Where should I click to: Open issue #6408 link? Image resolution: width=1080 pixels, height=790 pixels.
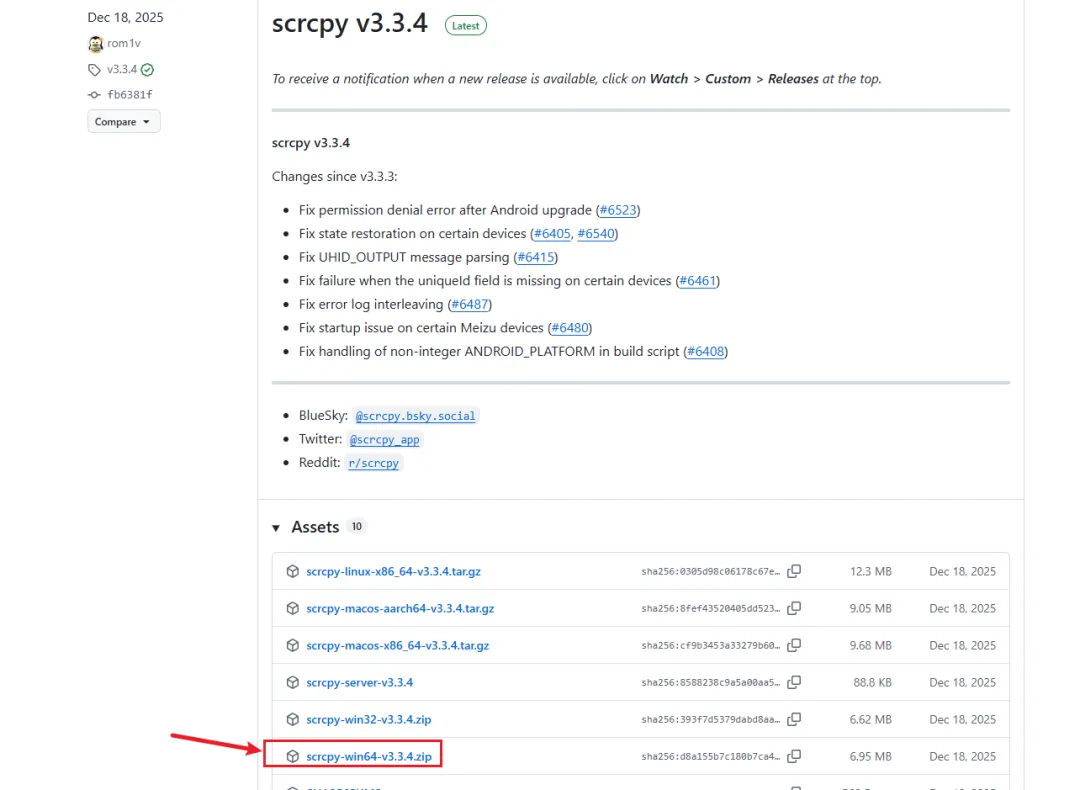(705, 351)
